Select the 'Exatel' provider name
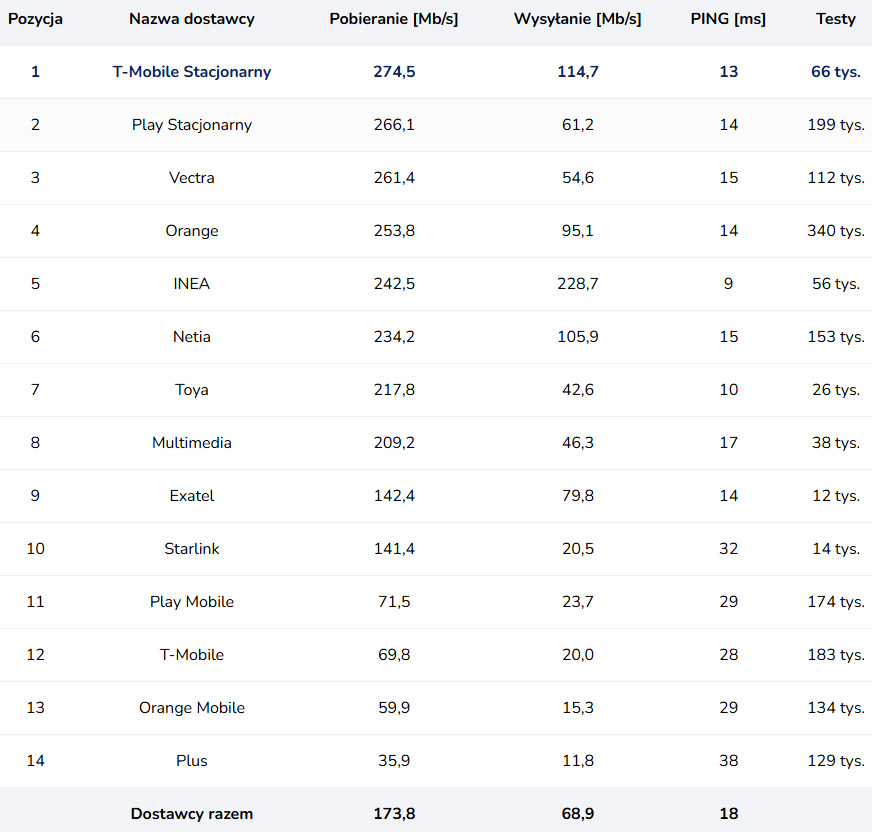 (192, 496)
